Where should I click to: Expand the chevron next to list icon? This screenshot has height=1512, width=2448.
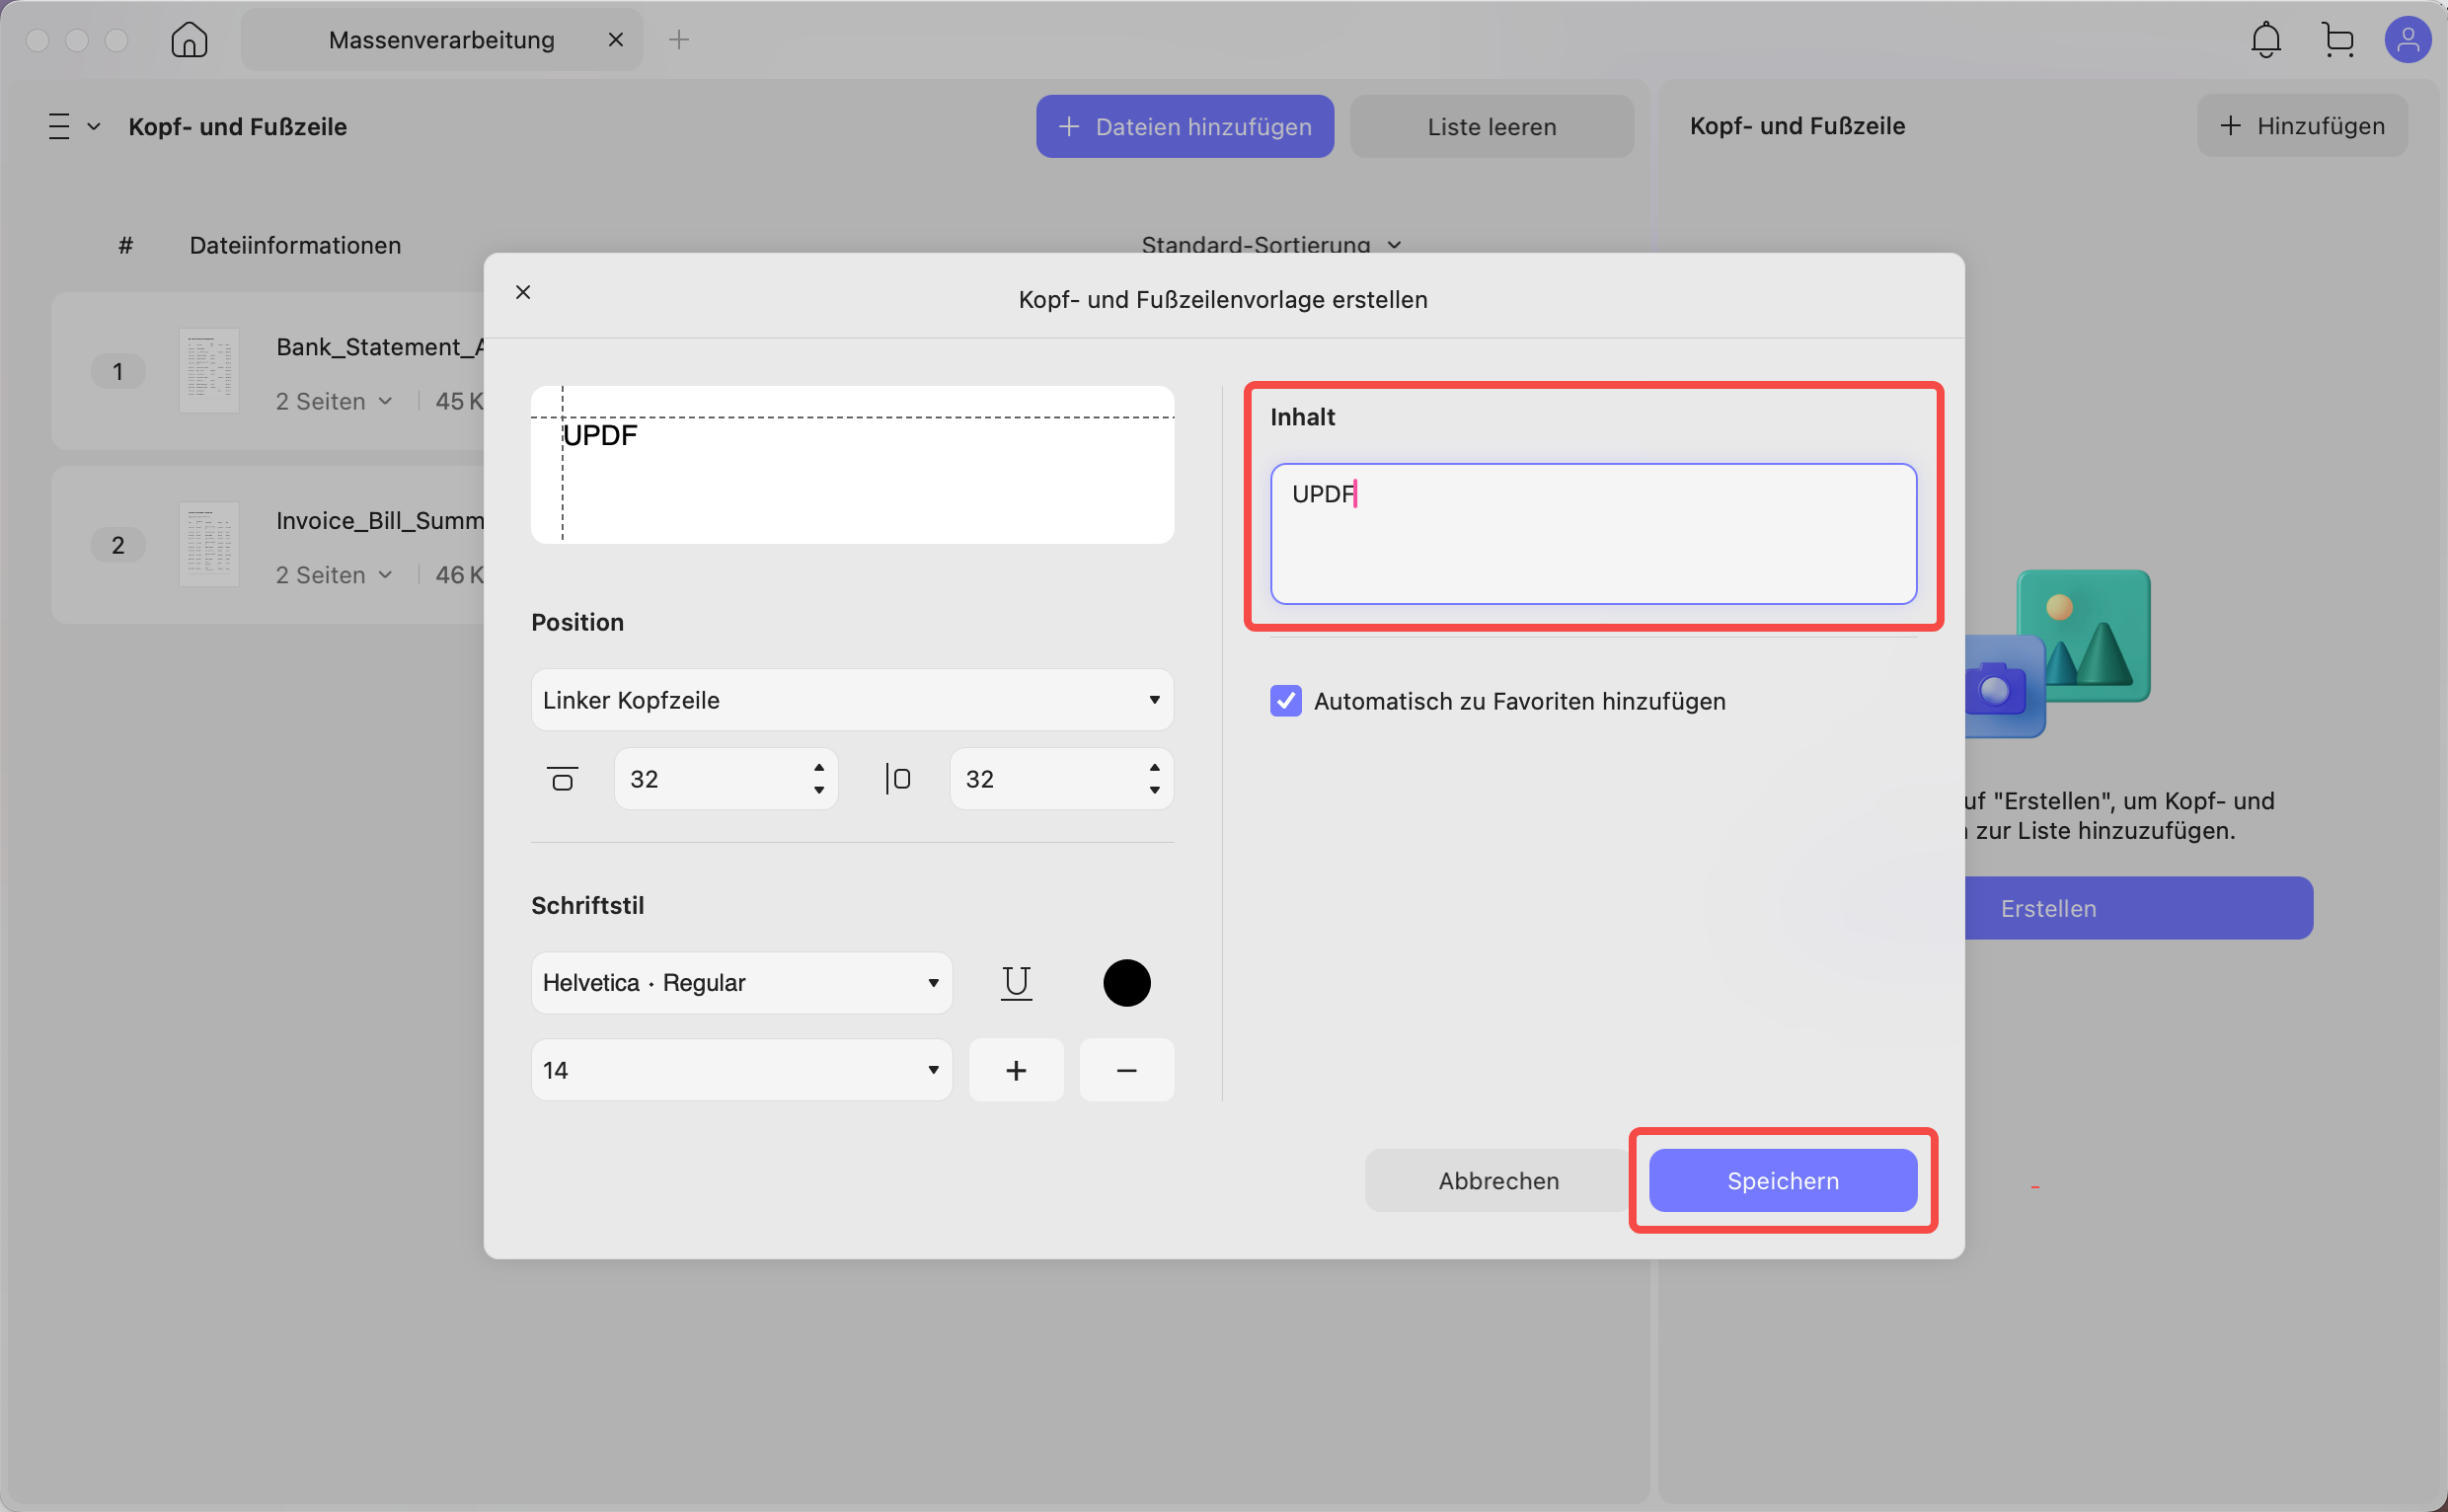click(x=94, y=127)
